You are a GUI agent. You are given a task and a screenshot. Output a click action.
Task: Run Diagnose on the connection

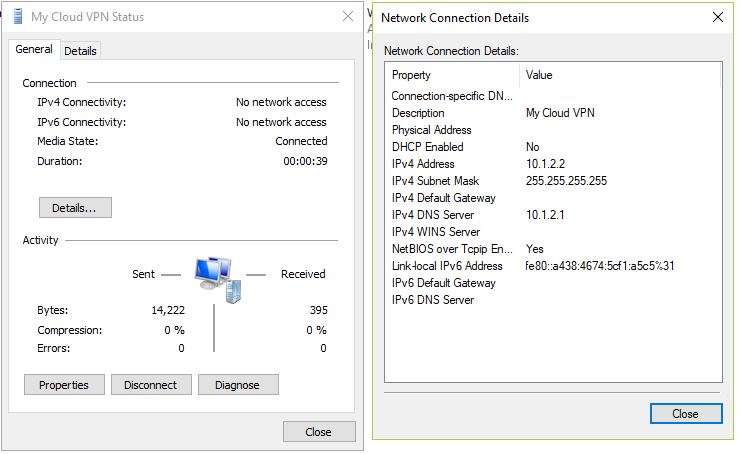click(x=237, y=385)
